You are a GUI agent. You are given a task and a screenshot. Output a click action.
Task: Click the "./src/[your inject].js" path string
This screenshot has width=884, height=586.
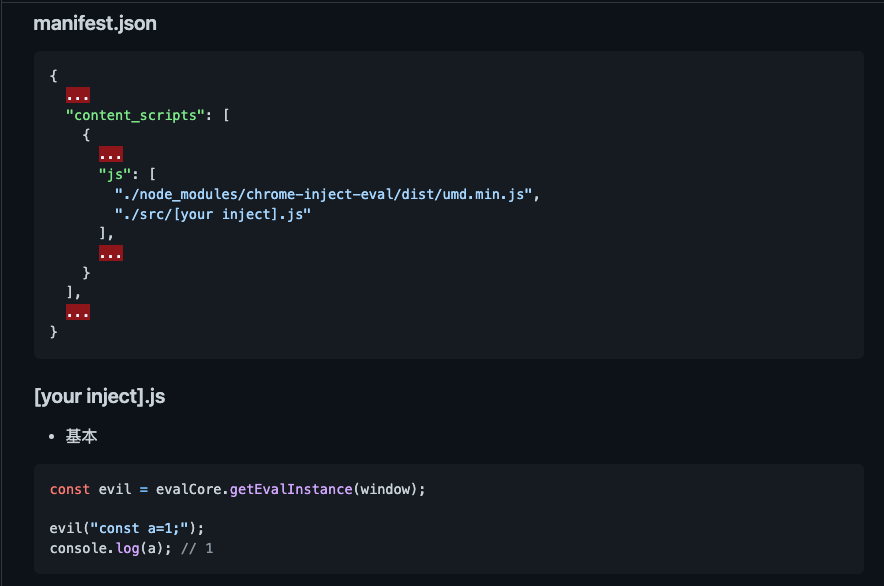coord(213,214)
